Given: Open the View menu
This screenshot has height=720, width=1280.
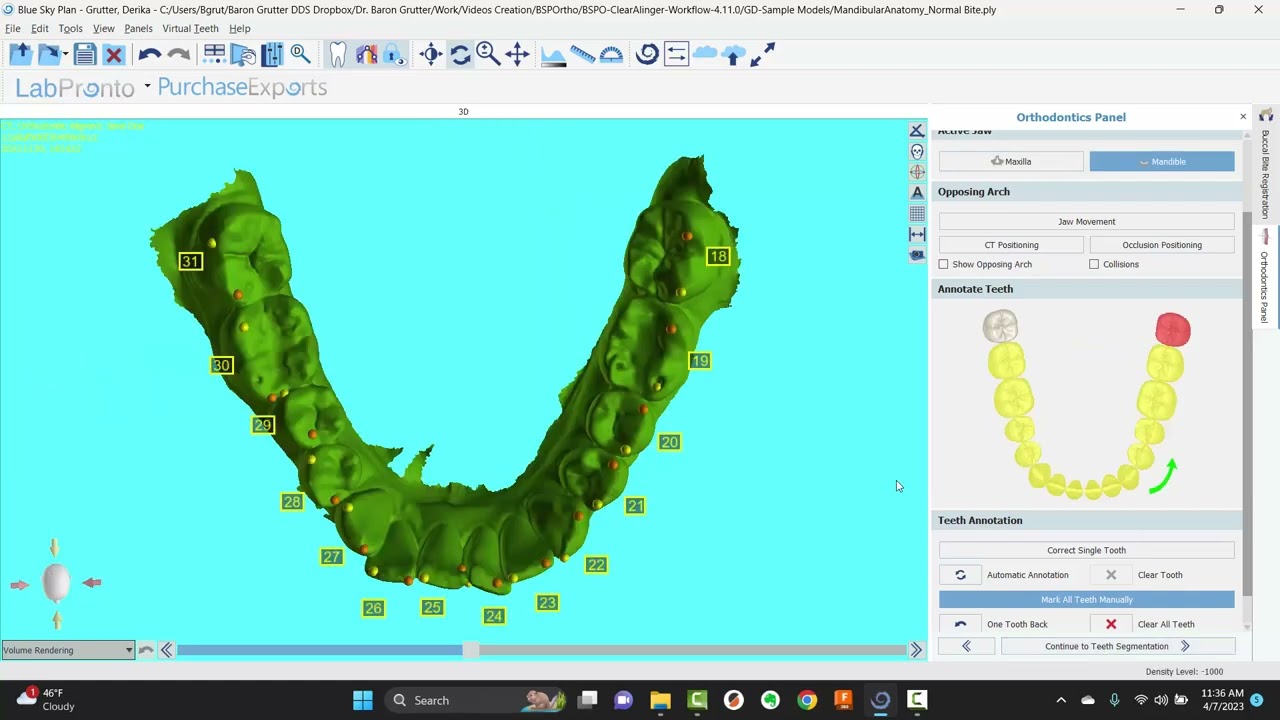Looking at the screenshot, I should click(103, 28).
